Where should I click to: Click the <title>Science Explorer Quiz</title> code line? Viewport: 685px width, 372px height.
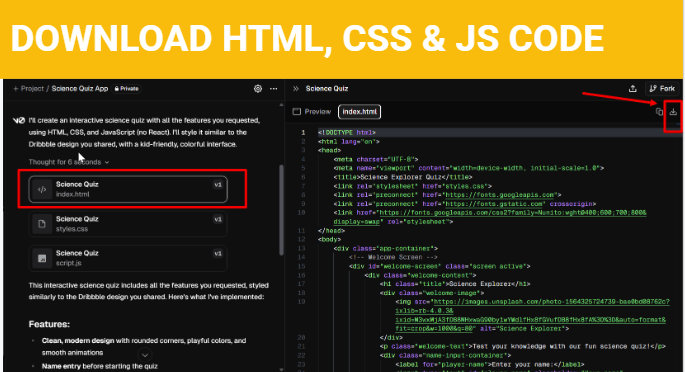click(x=403, y=177)
